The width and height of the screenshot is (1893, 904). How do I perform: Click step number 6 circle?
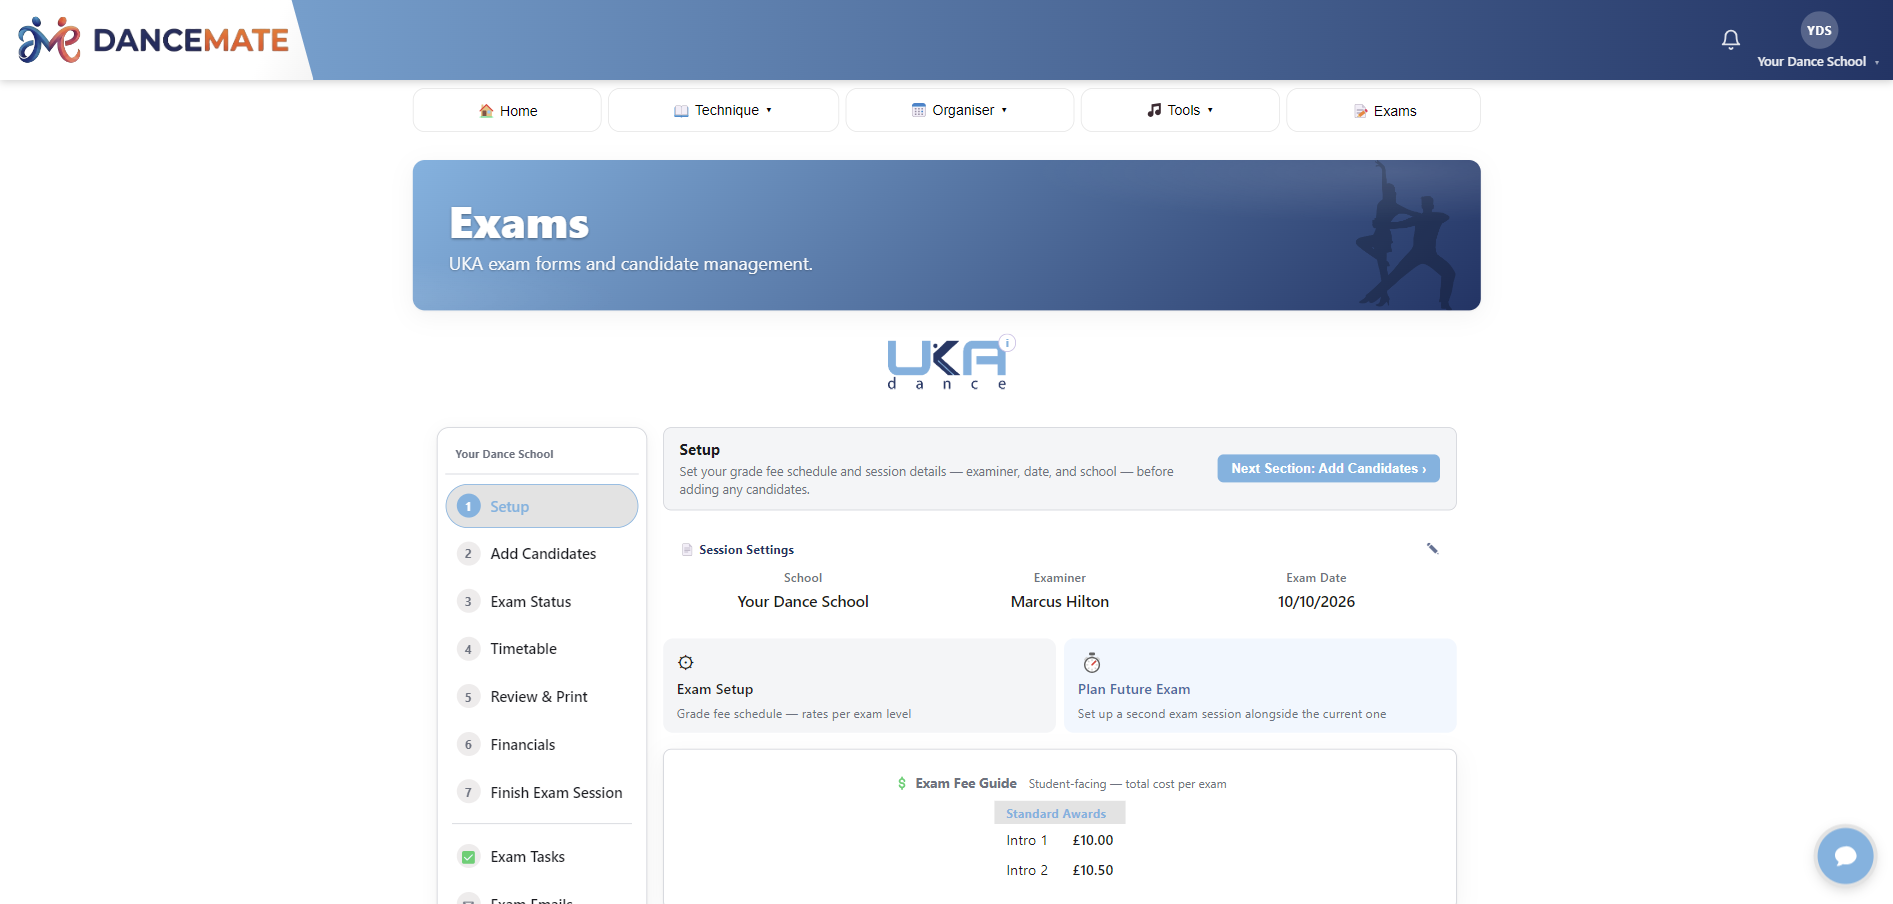[468, 745]
